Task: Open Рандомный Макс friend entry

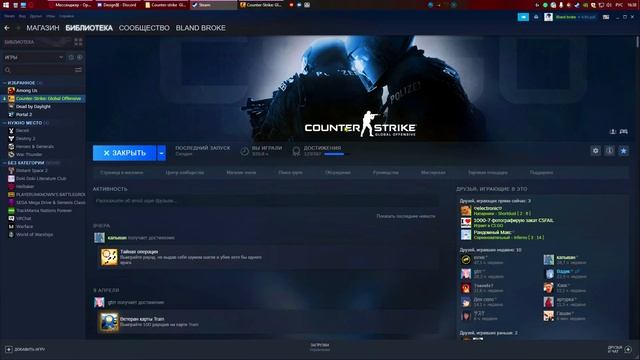Action: 502,235
